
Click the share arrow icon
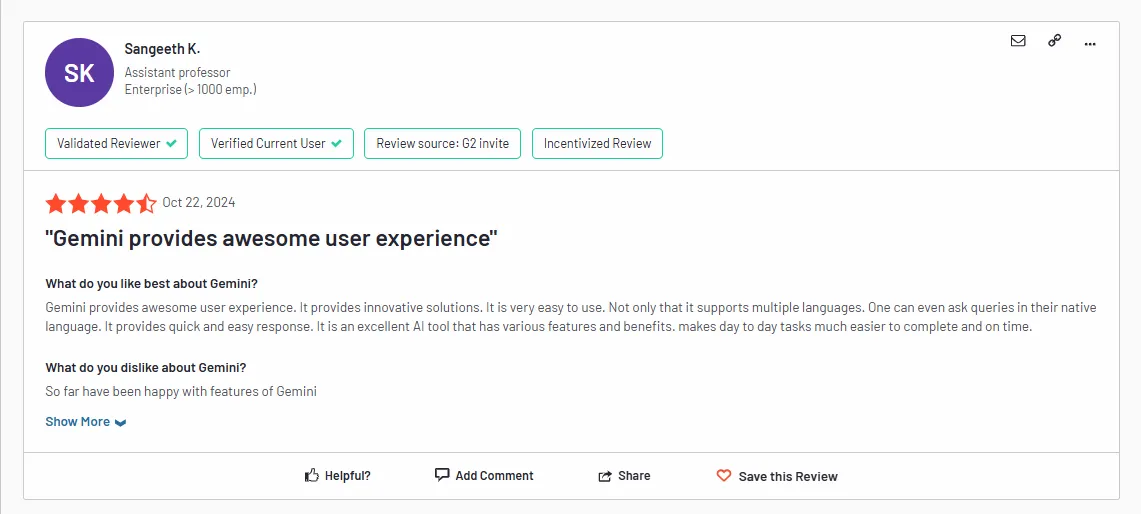click(x=605, y=476)
